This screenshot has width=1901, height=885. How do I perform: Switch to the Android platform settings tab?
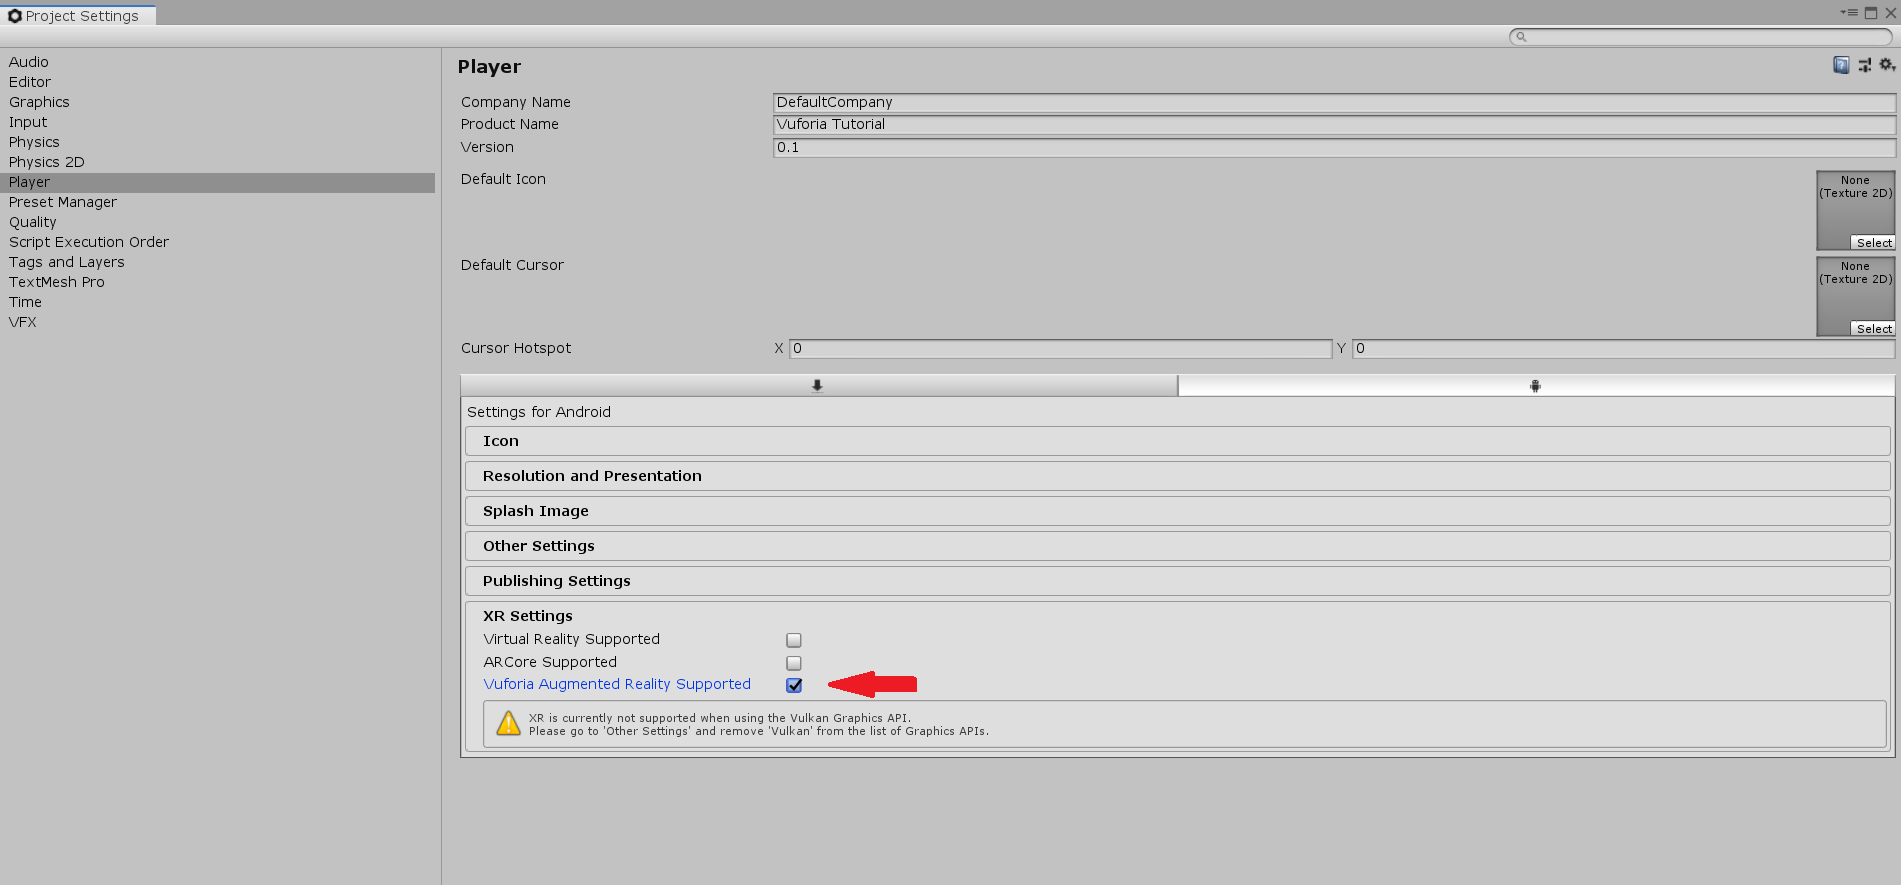(1536, 386)
